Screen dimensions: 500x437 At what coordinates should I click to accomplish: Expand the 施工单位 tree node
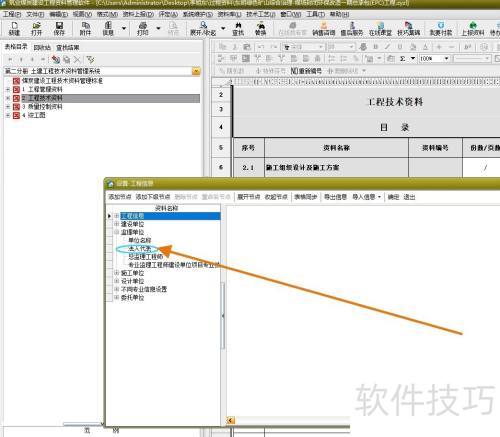tap(117, 273)
